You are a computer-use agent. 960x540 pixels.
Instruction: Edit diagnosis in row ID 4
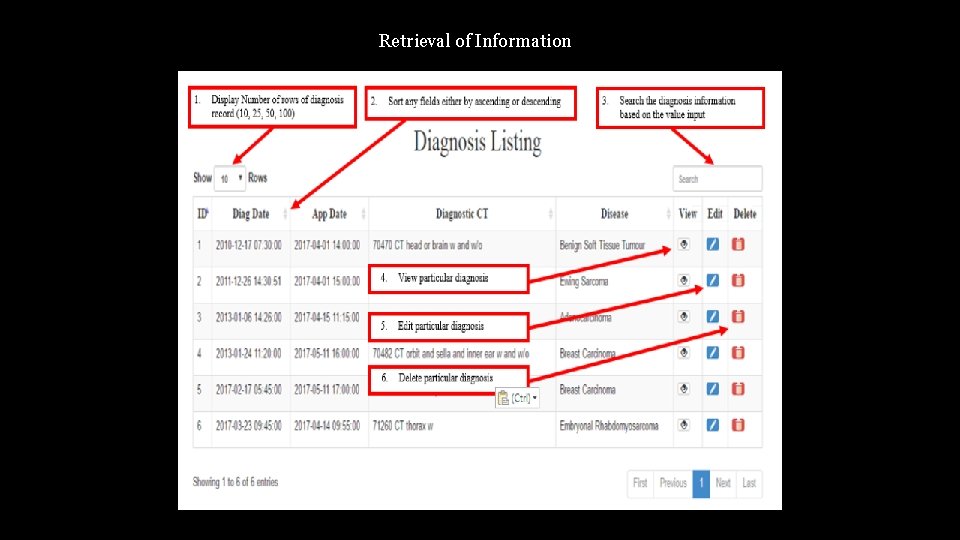click(x=713, y=353)
